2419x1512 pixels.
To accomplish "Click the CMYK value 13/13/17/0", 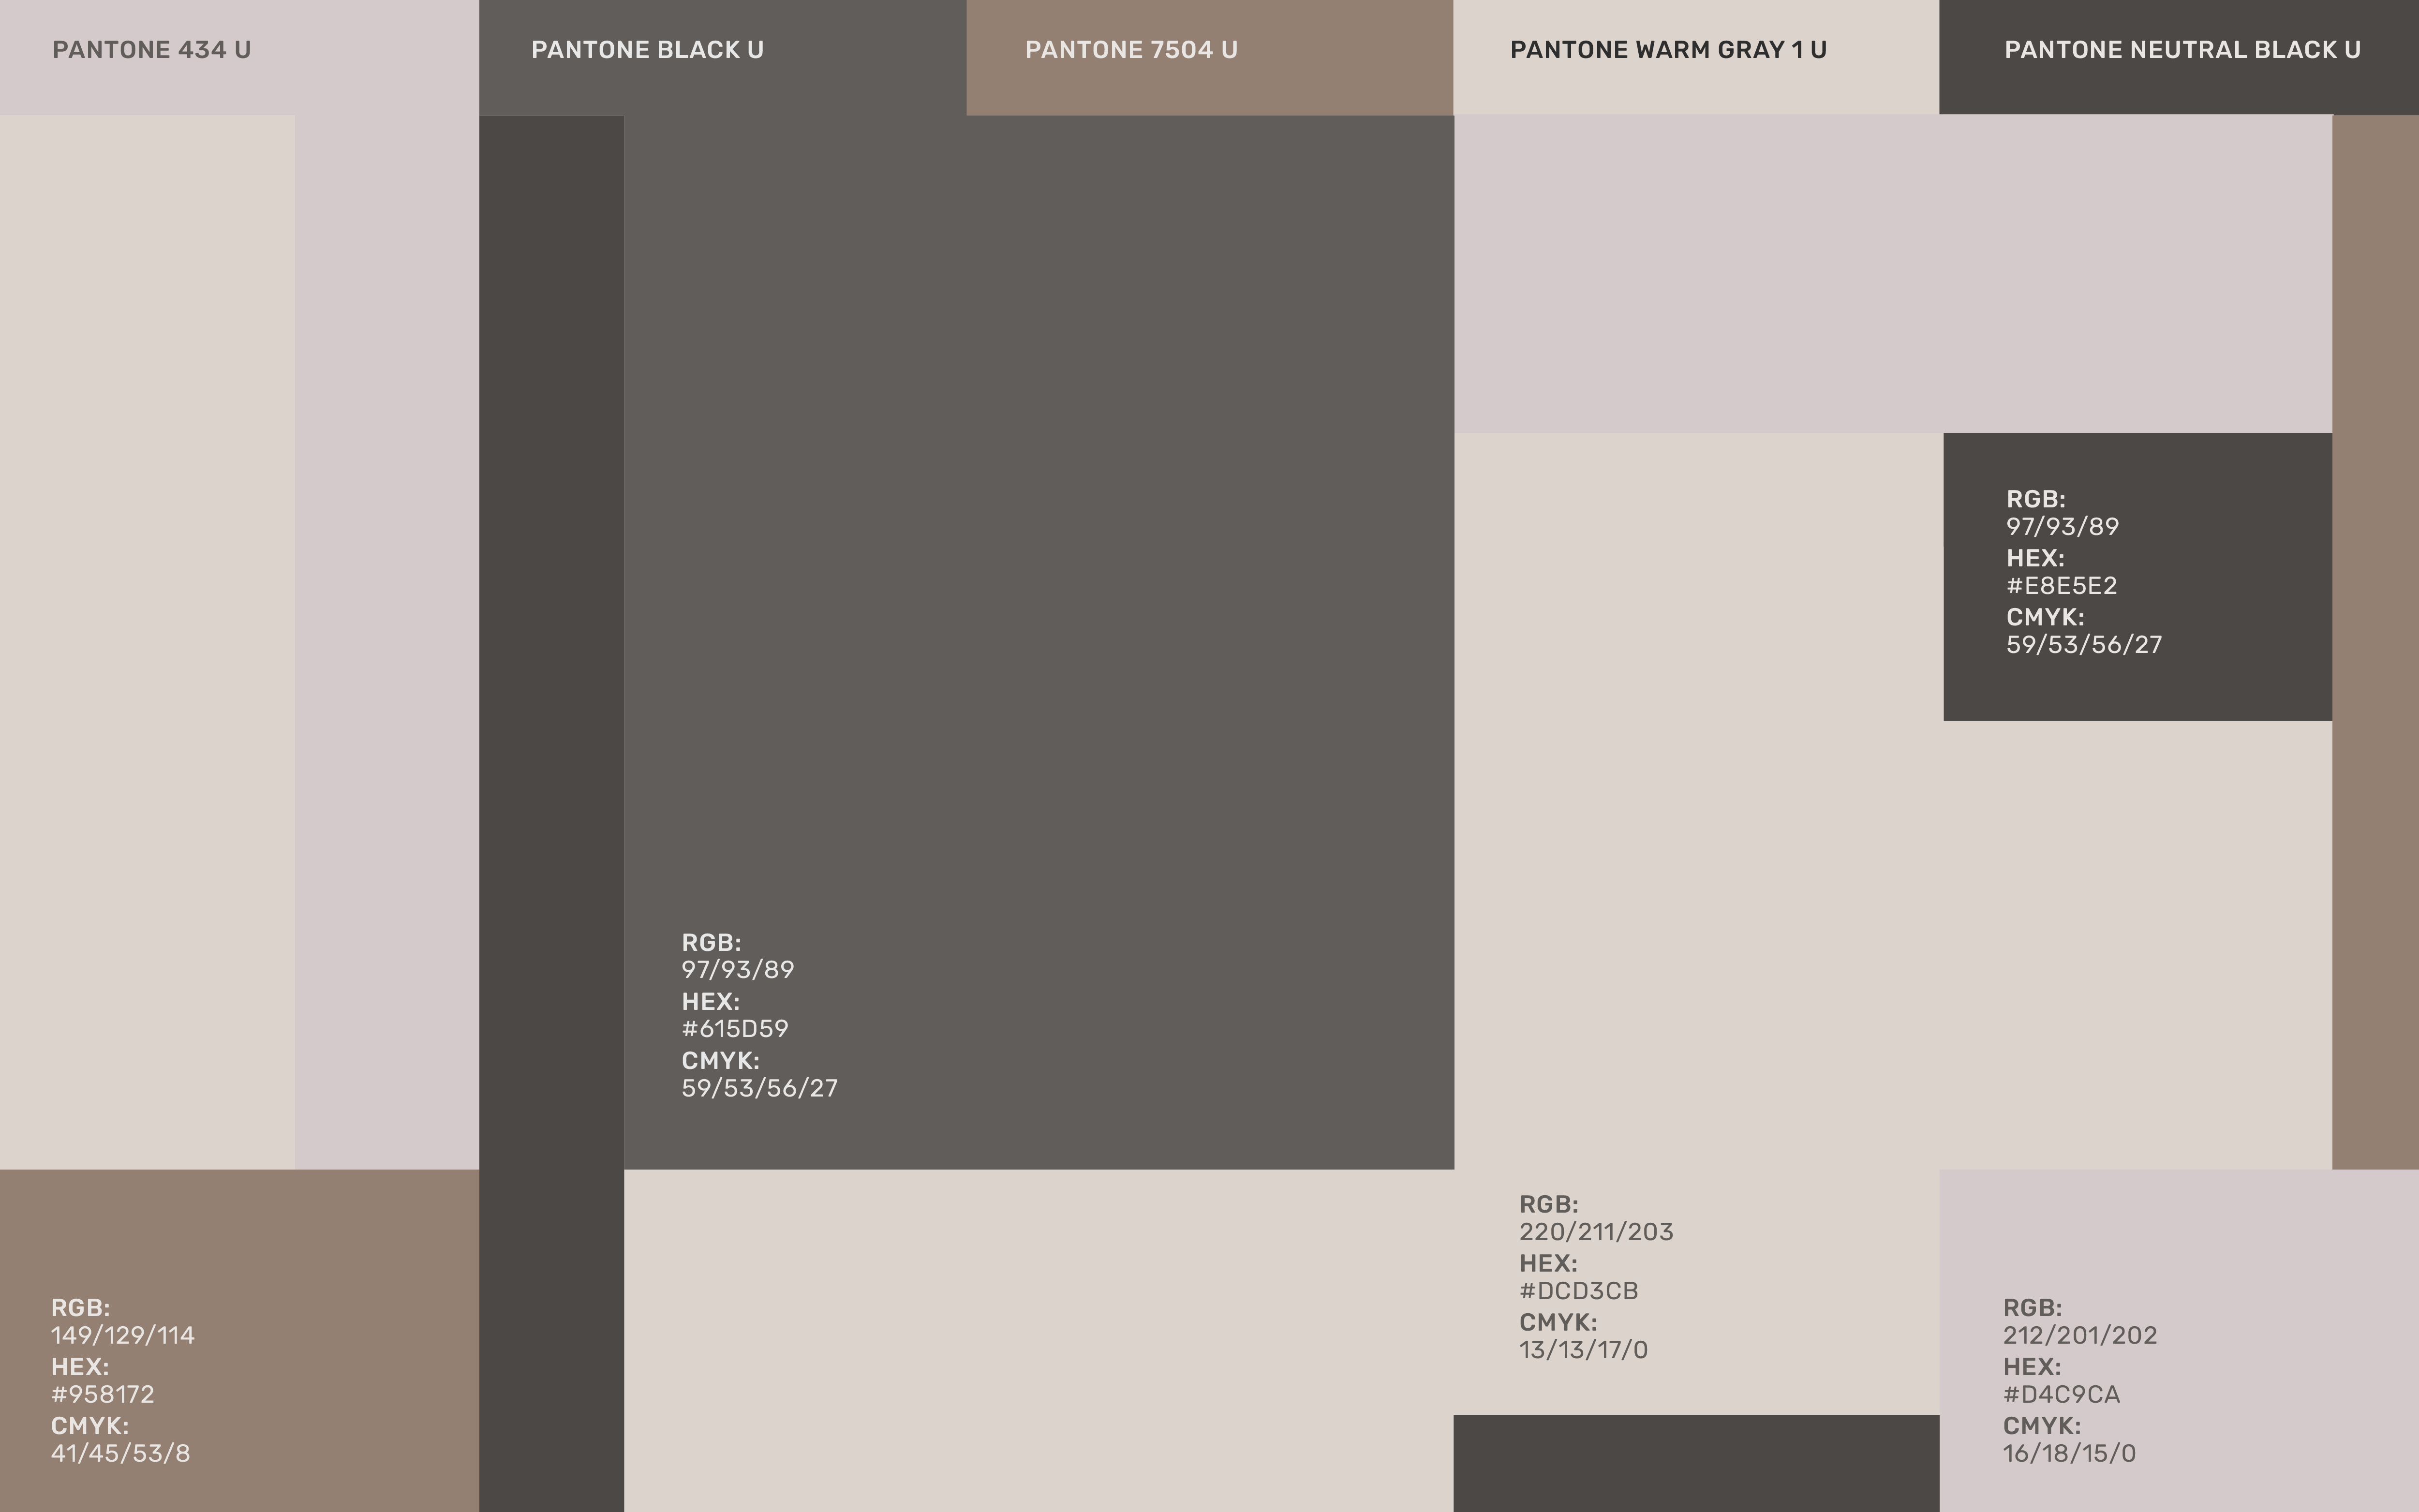I will click(1584, 1350).
